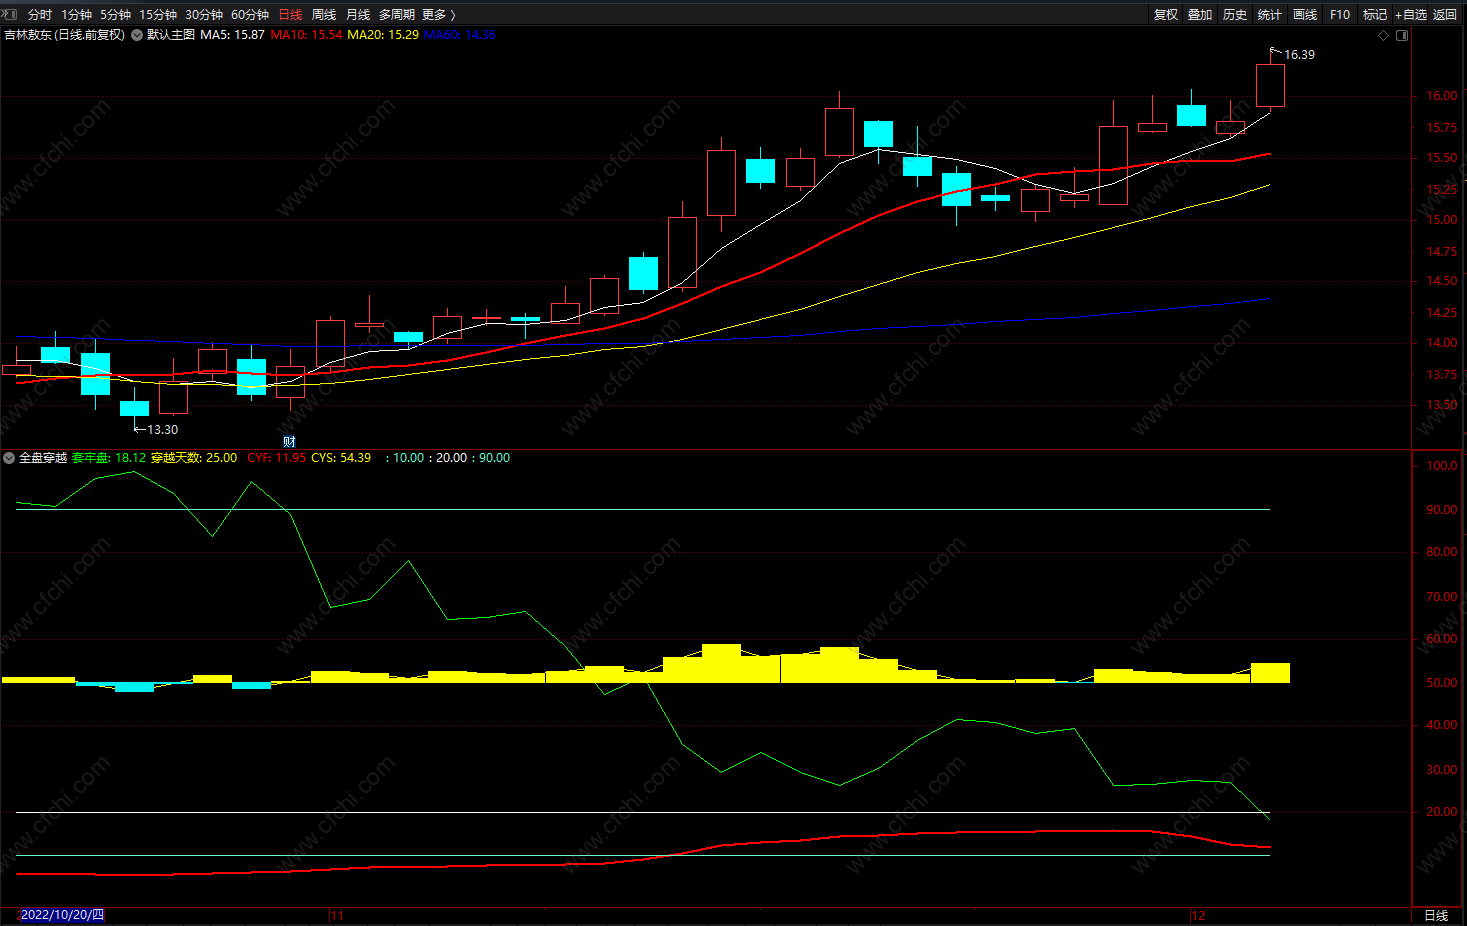Click the 标记 mark button
This screenshot has height=926, width=1467.
point(1375,15)
